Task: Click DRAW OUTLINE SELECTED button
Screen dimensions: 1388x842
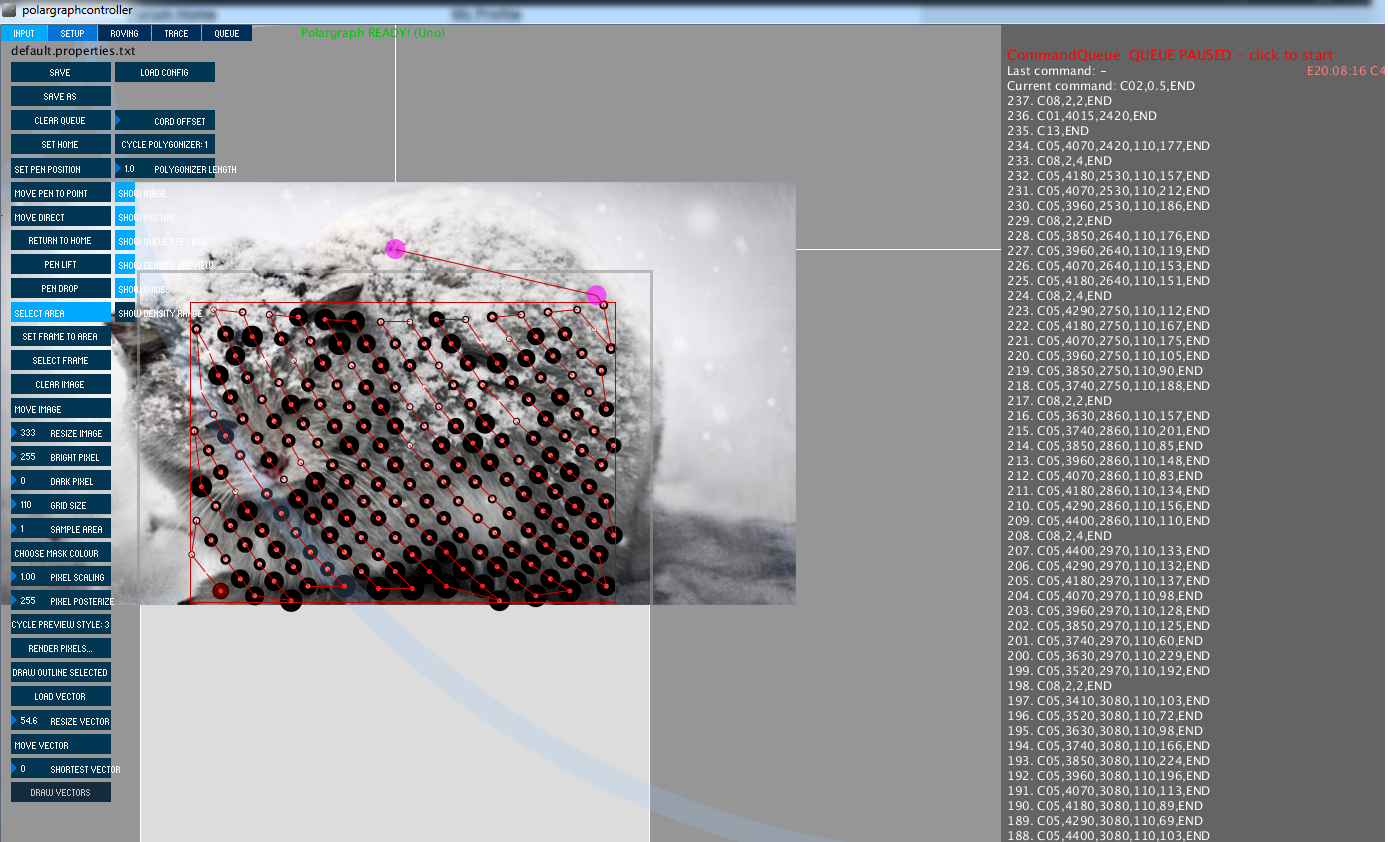Action: point(61,672)
